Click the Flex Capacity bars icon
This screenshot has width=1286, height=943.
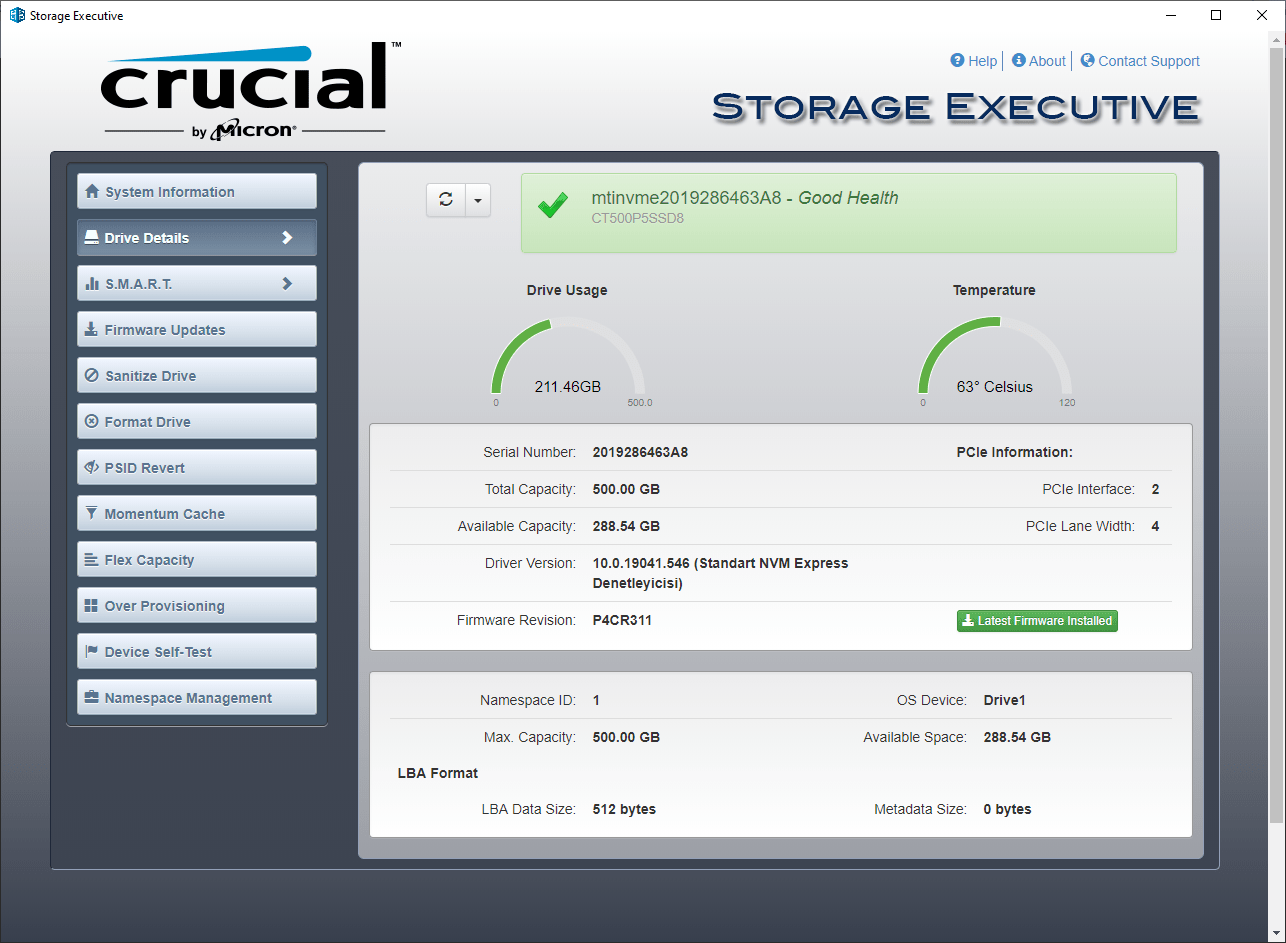[92, 560]
